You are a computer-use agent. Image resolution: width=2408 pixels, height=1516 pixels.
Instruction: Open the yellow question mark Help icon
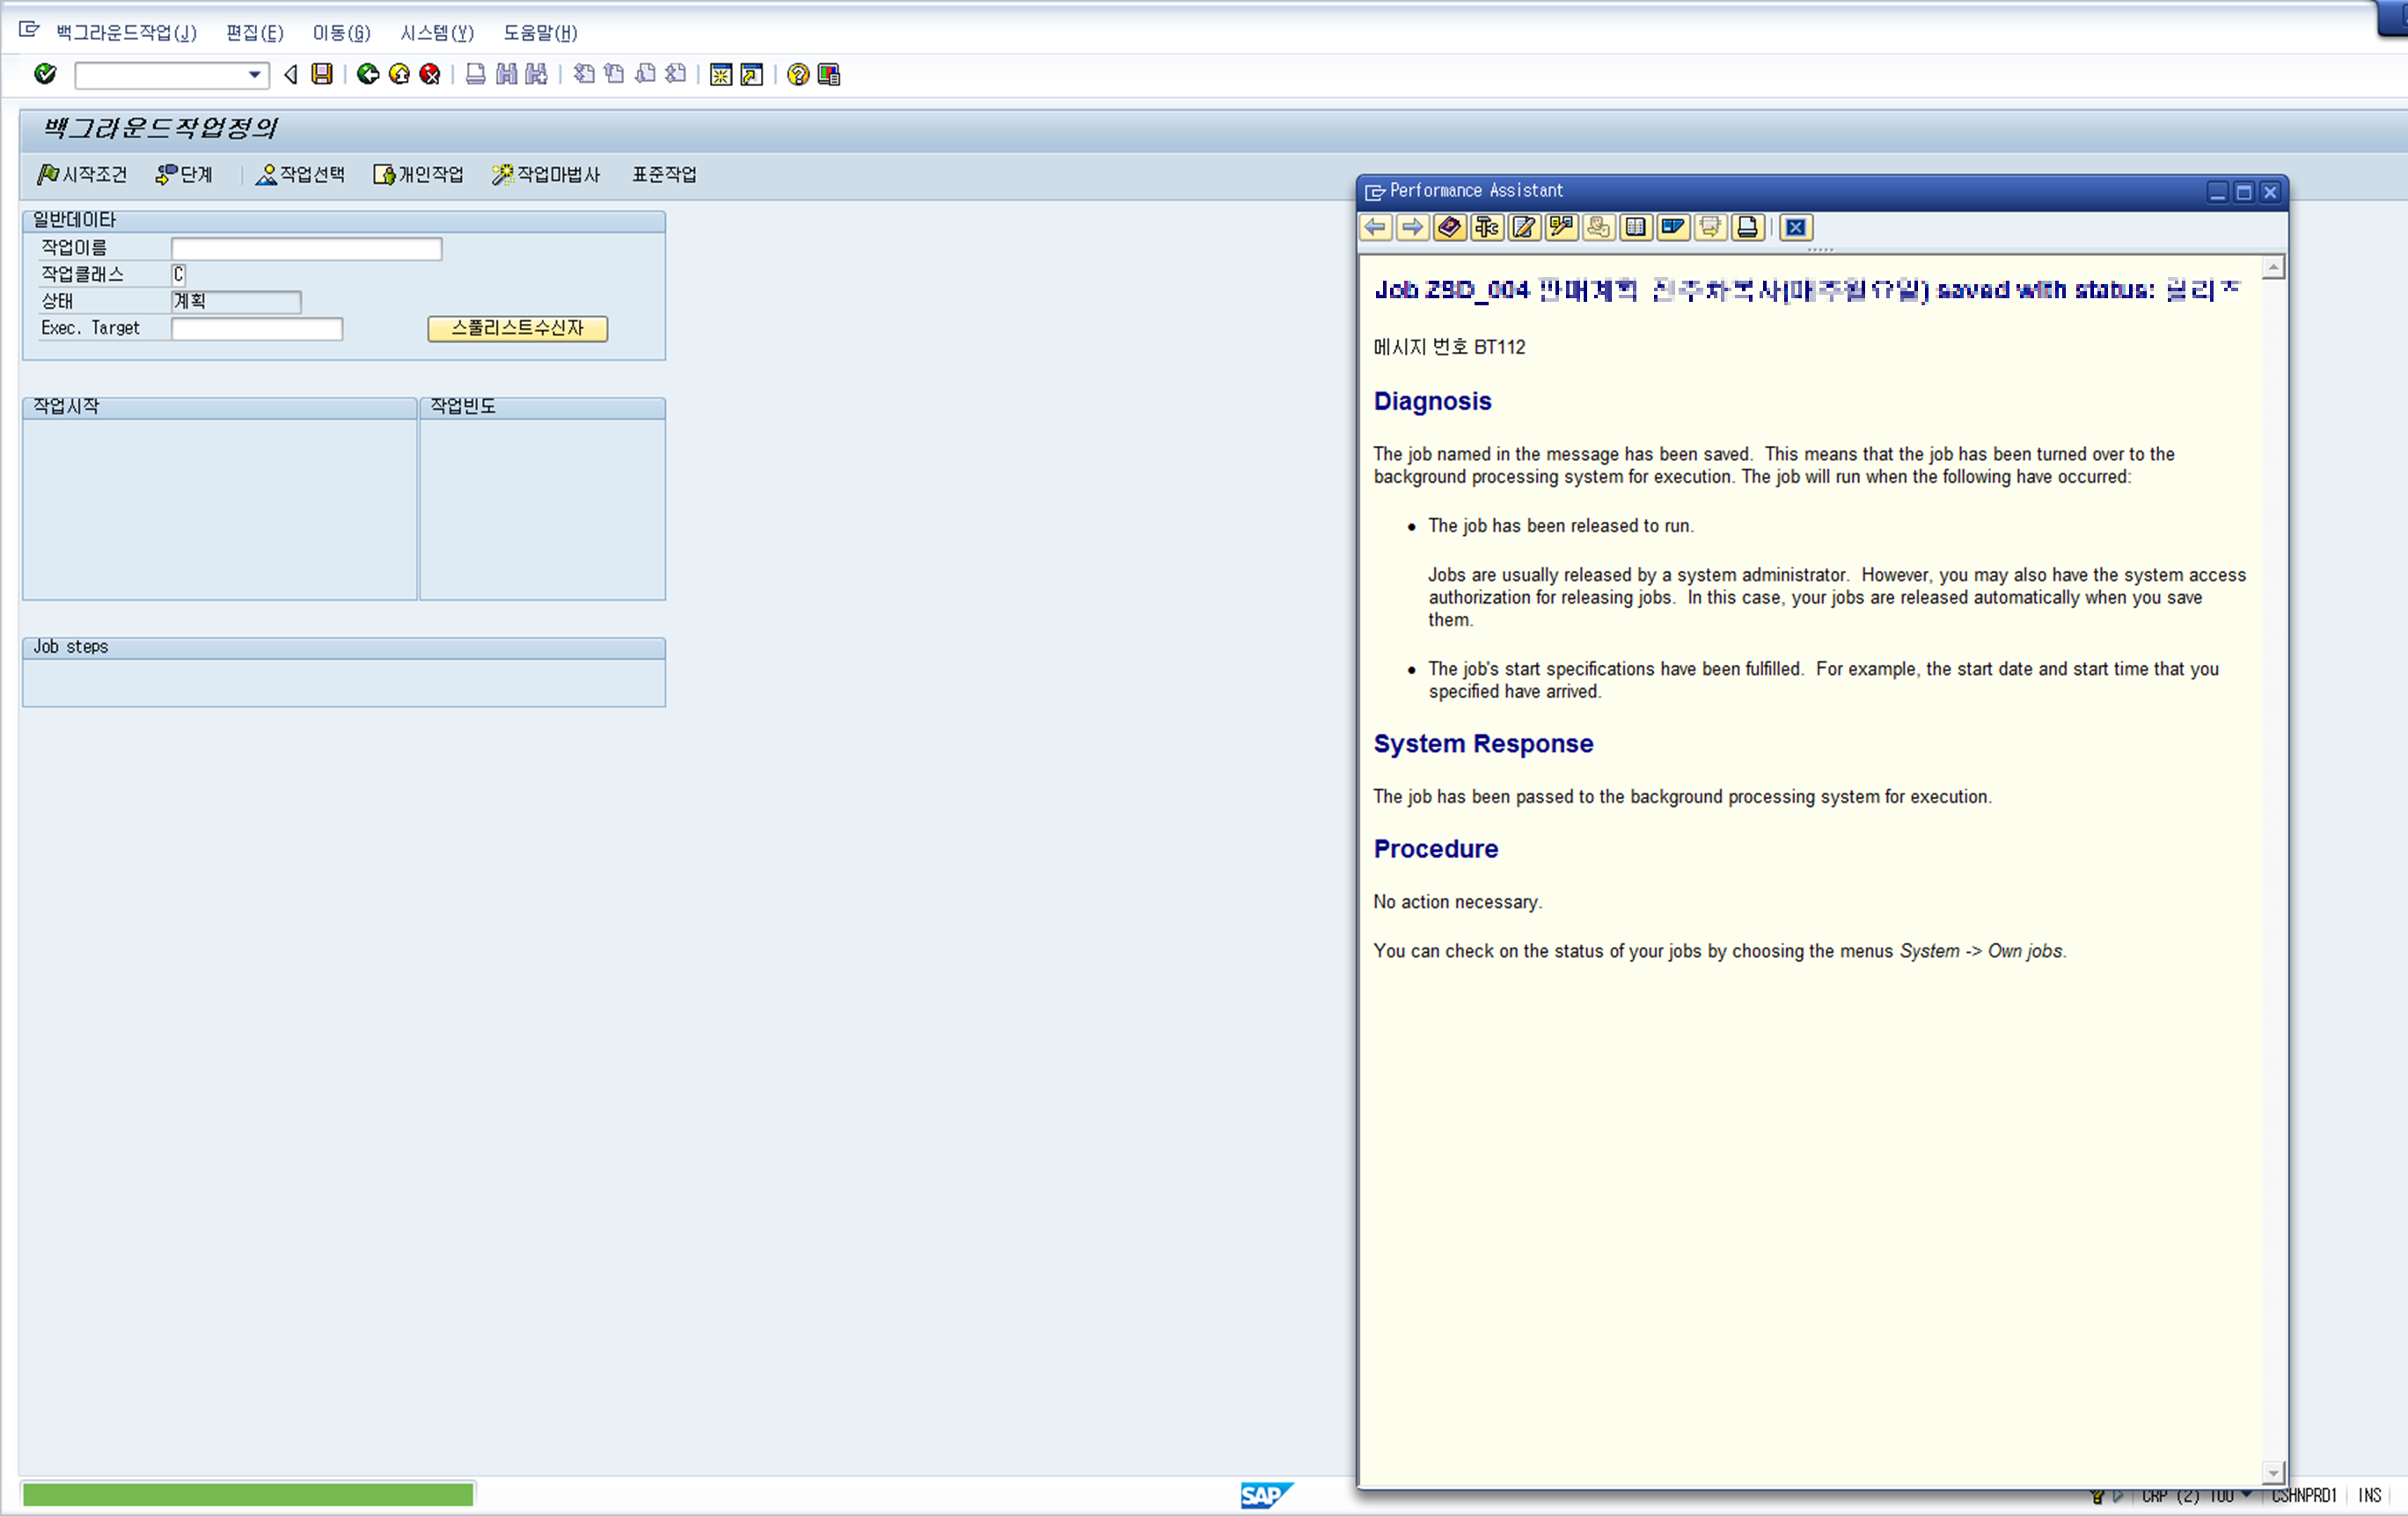797,74
